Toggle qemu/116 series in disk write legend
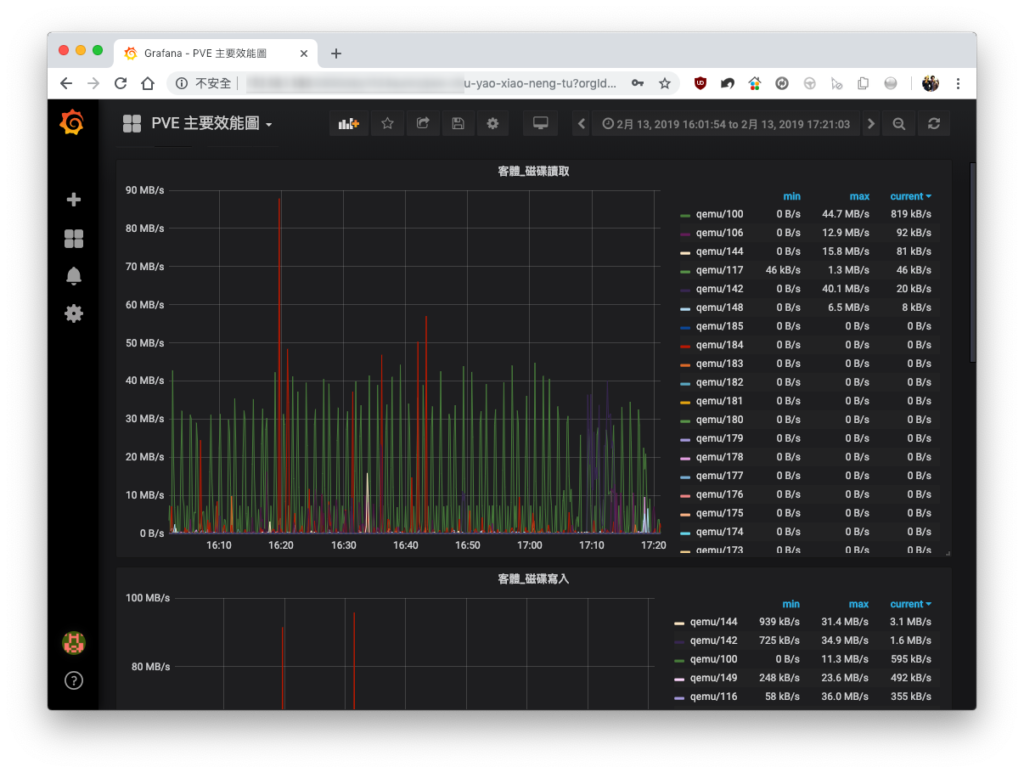This screenshot has height=773, width=1024. (x=713, y=697)
